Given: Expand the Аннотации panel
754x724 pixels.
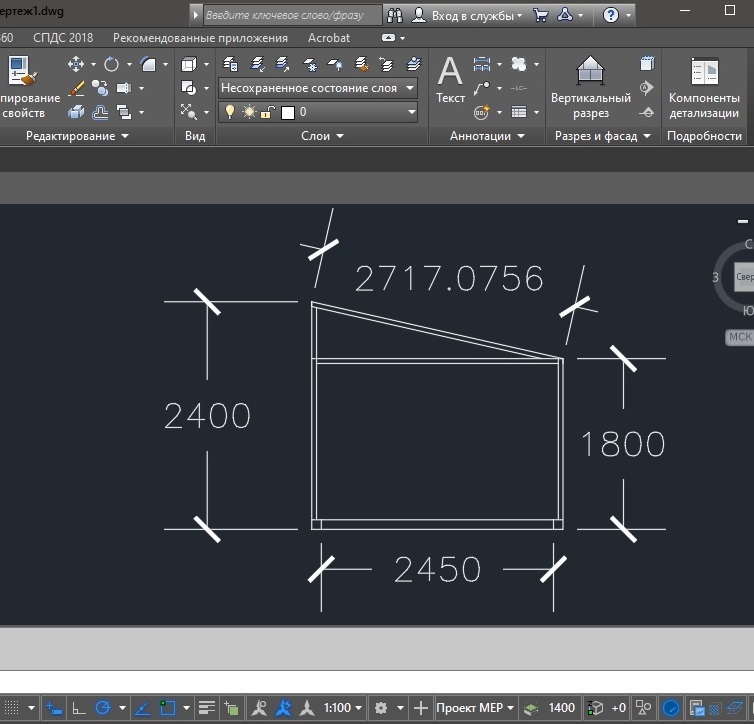Looking at the screenshot, I should (x=487, y=136).
